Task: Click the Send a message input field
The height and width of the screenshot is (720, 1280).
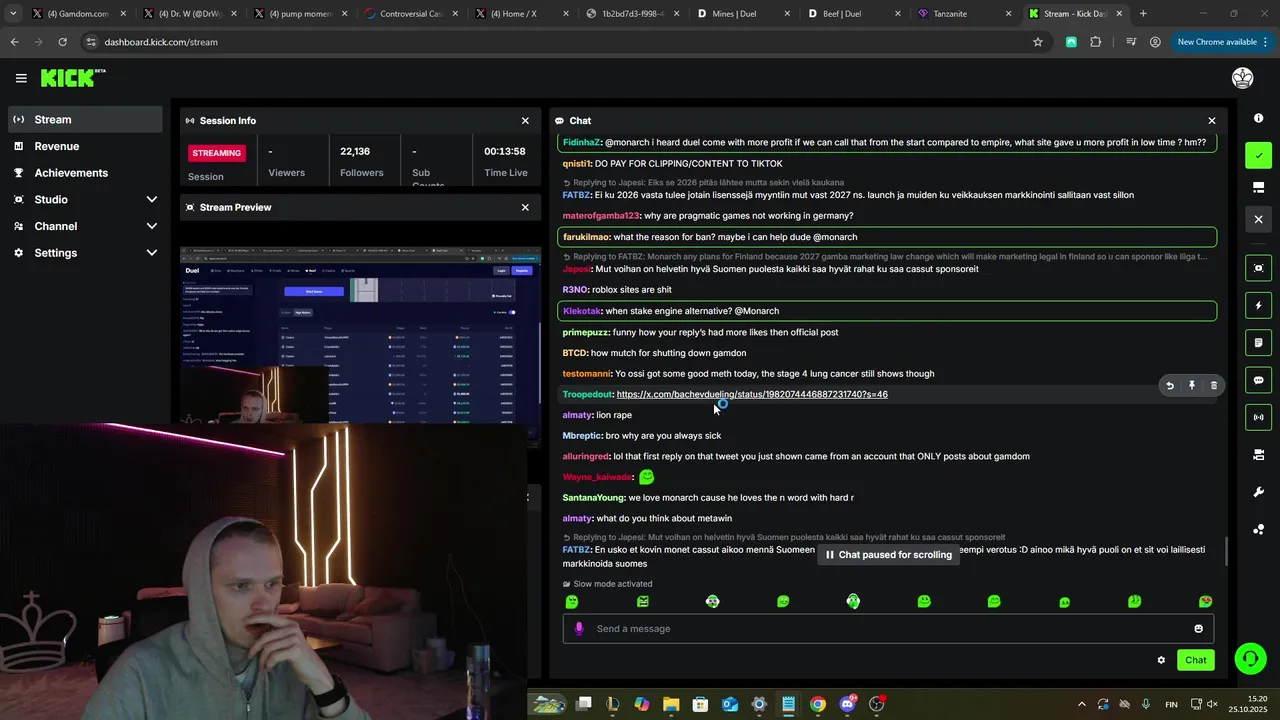Action: [x=888, y=629]
